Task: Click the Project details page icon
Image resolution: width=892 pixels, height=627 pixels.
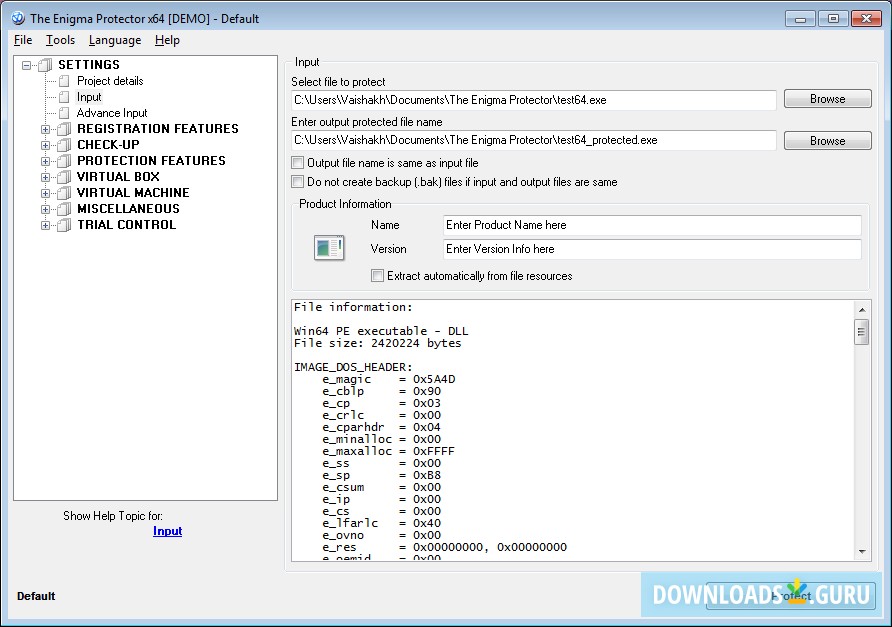Action: pyautogui.click(x=64, y=81)
